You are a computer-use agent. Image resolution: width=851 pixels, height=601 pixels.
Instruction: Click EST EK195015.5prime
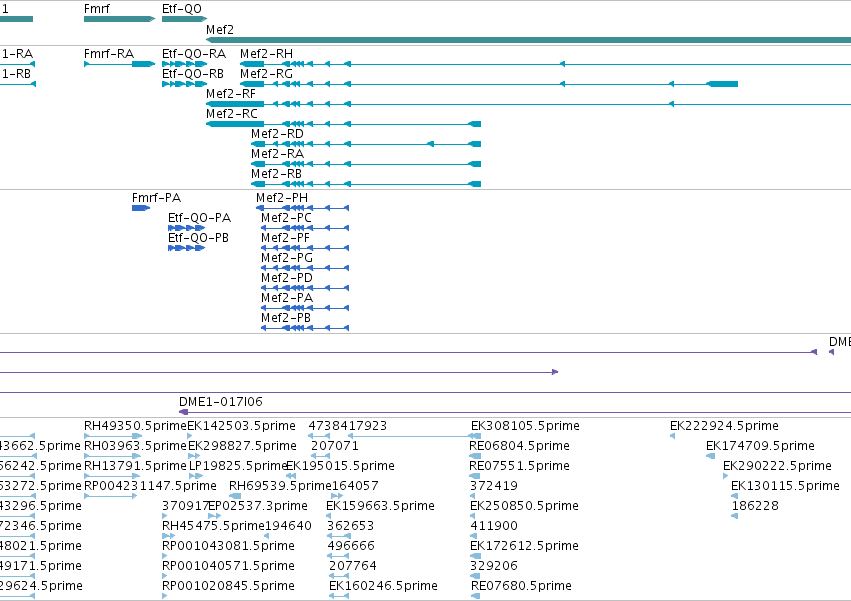pos(340,466)
